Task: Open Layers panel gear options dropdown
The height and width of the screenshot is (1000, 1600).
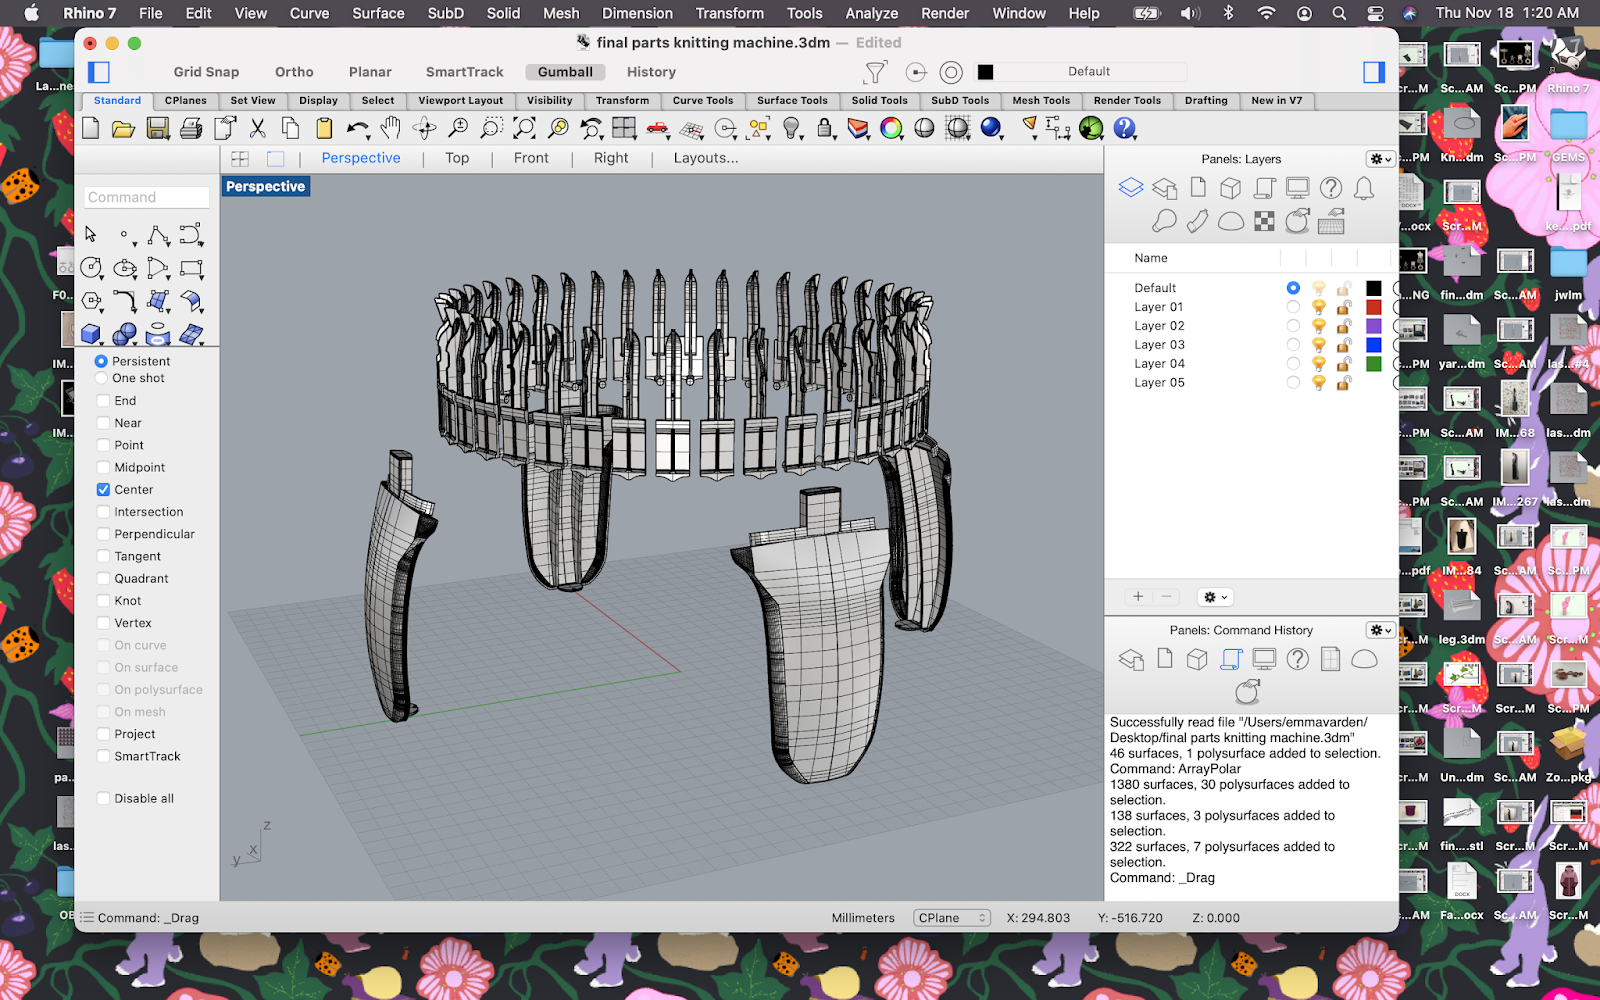Action: [1380, 159]
